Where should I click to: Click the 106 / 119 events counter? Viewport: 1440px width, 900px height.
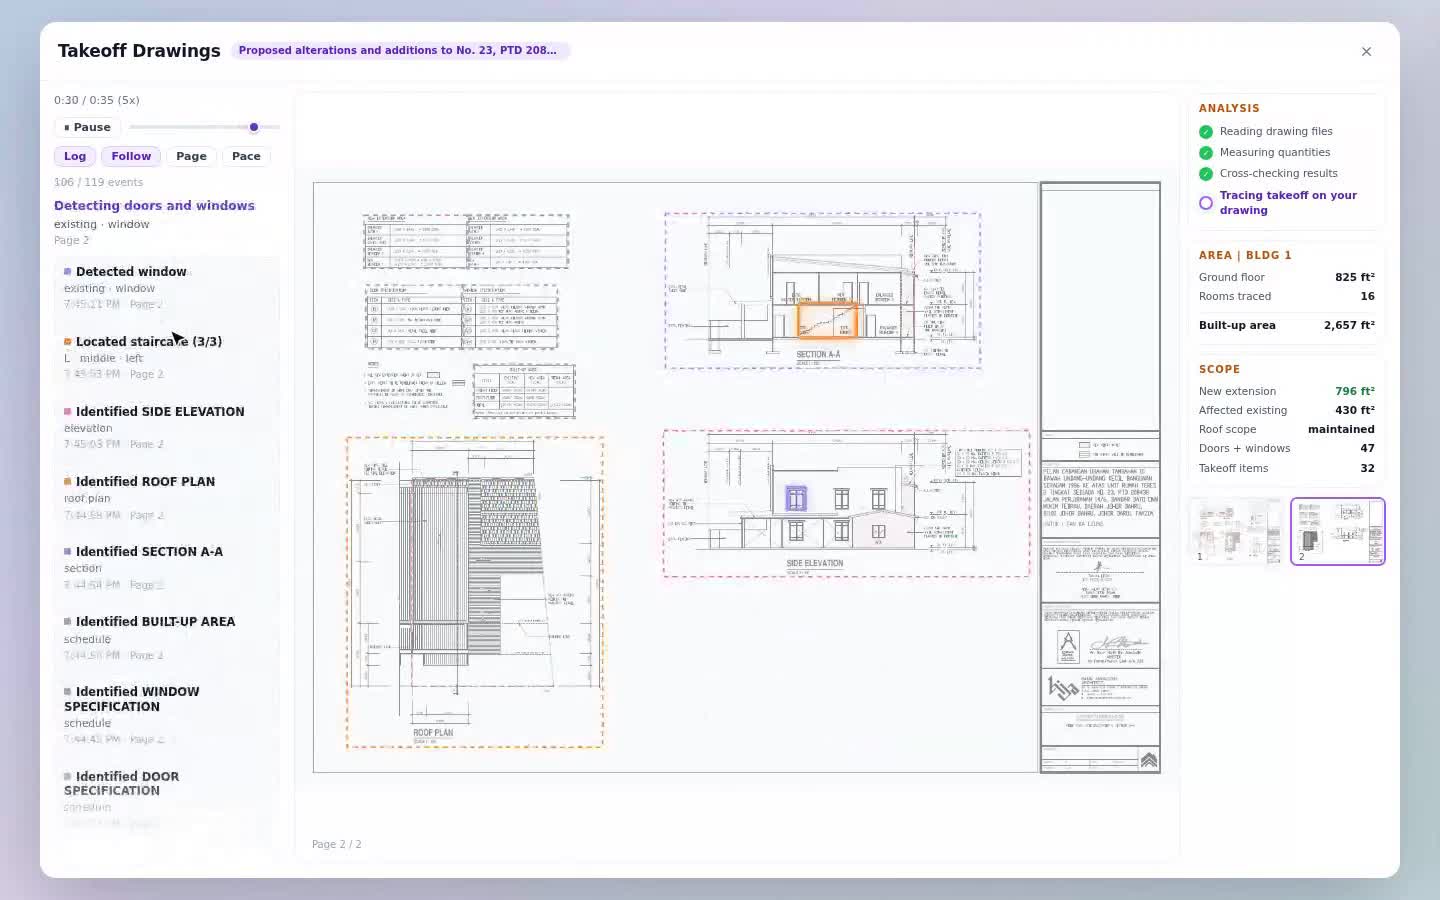98,182
